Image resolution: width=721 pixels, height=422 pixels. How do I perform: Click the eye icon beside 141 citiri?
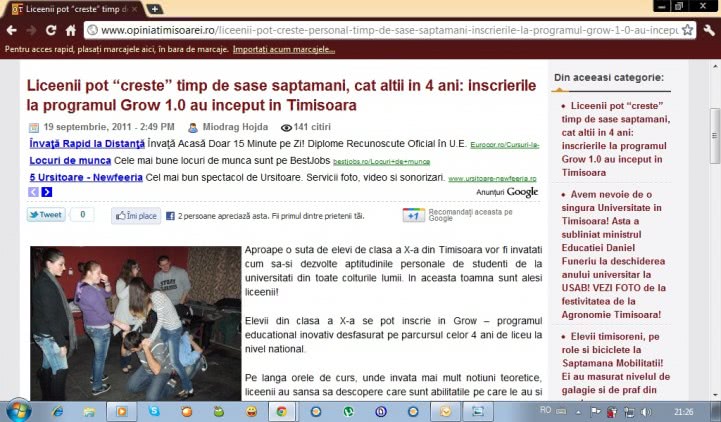tap(286, 127)
